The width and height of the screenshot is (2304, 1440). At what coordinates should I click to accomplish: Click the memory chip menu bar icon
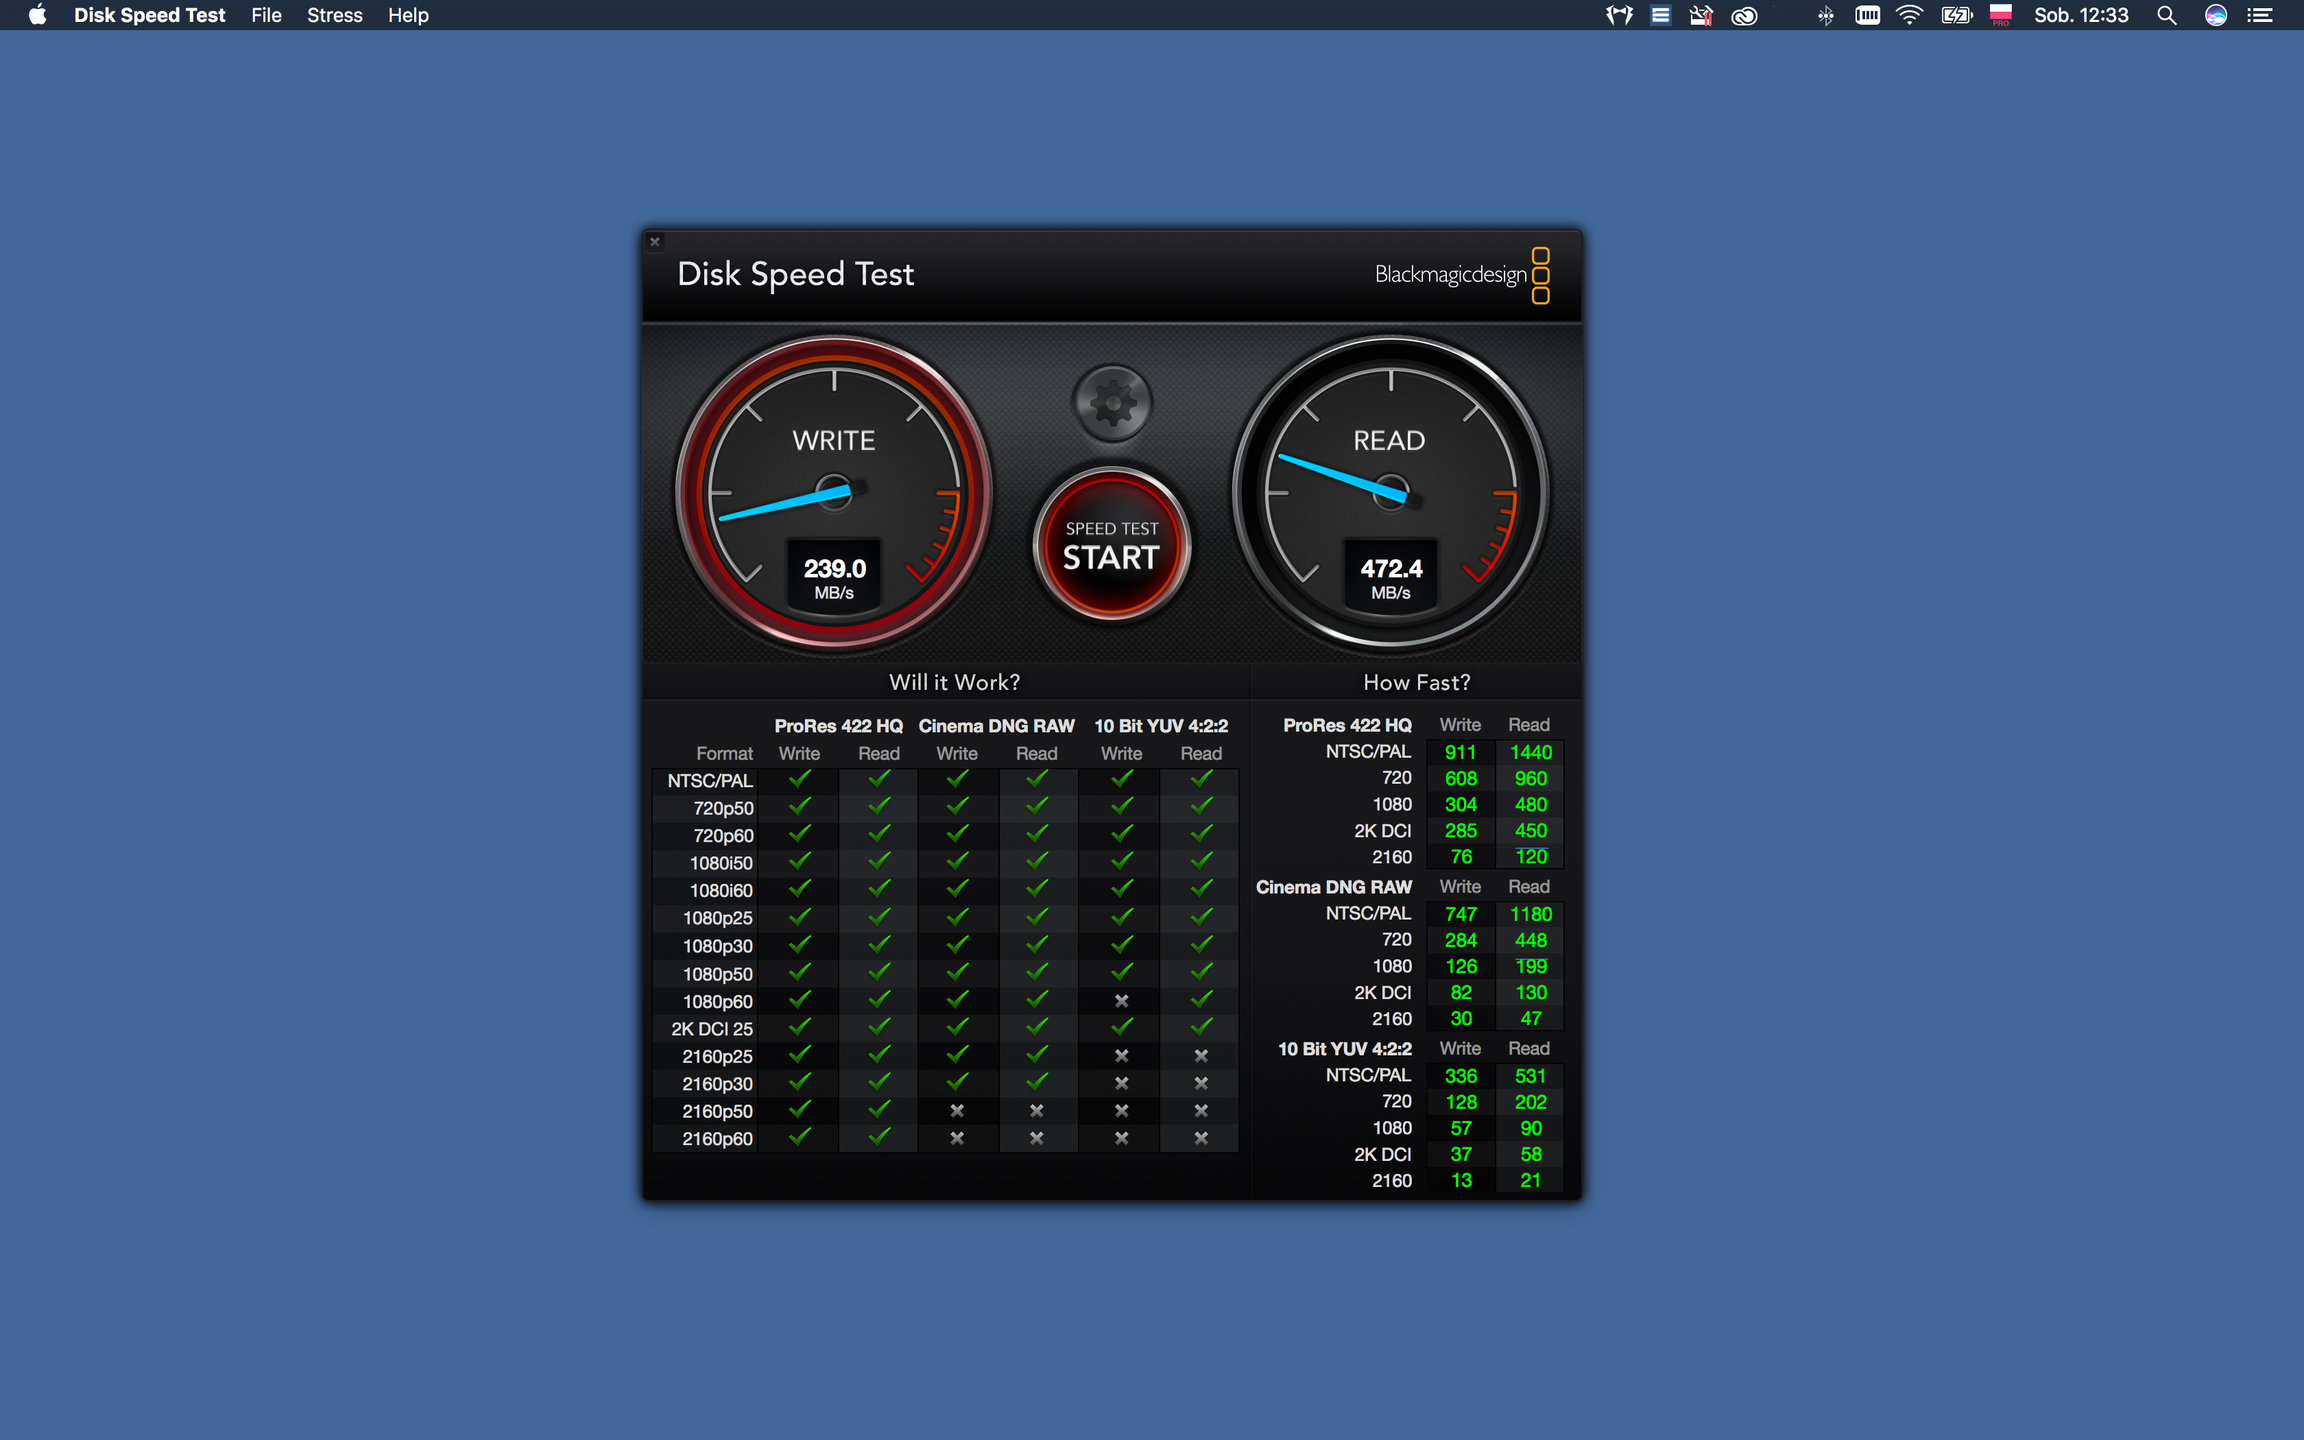[x=1867, y=15]
